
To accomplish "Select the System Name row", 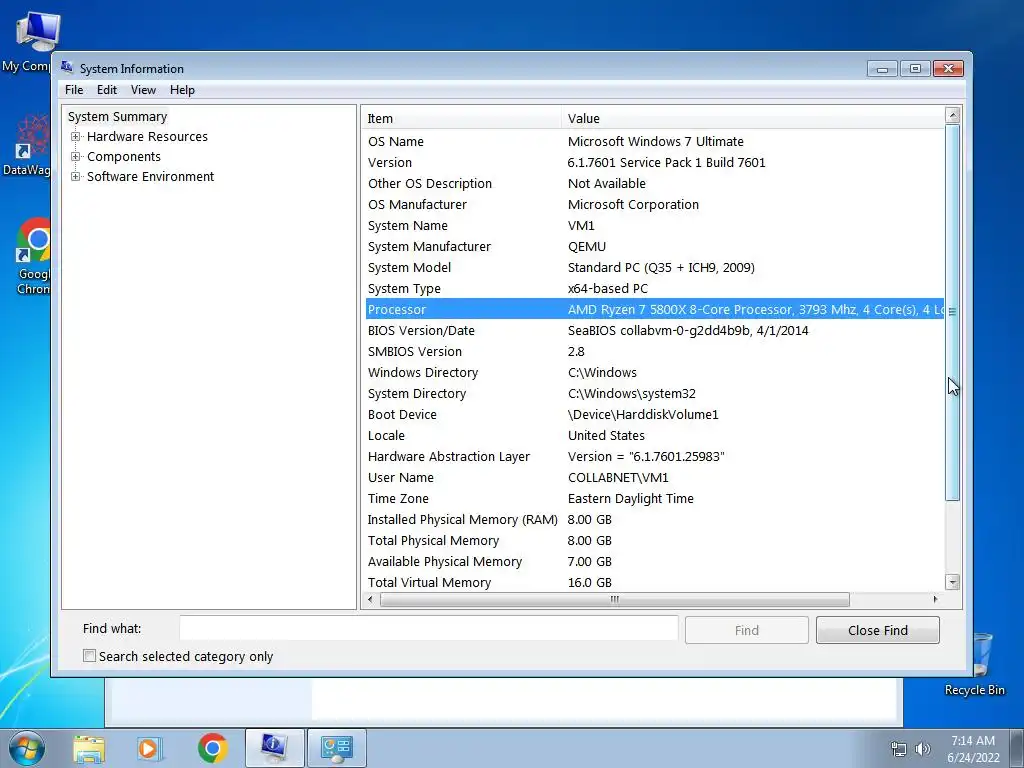I will pos(654,225).
